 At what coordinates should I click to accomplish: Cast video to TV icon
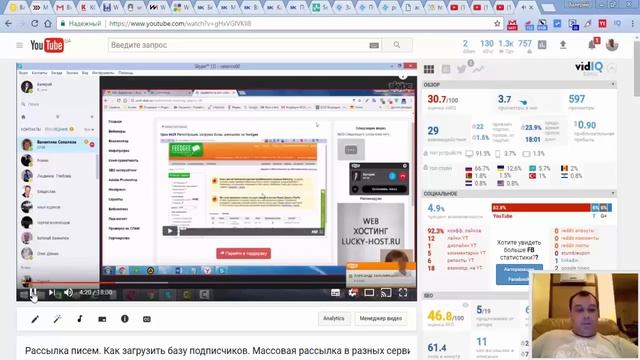coord(386,292)
